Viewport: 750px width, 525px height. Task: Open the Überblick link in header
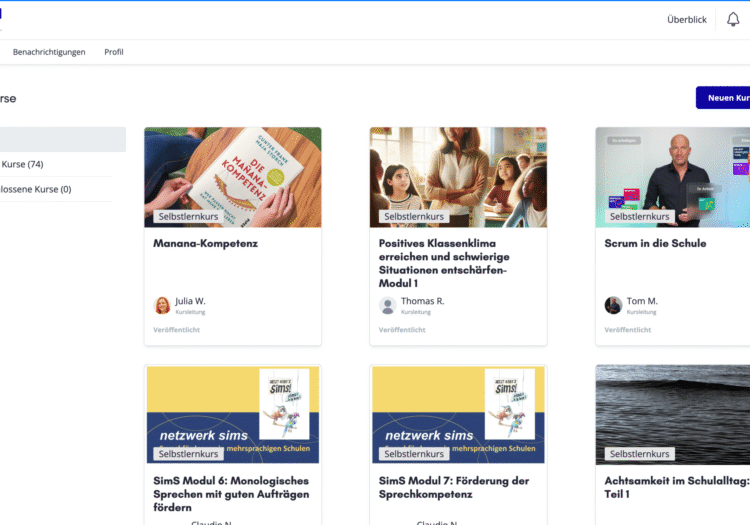[686, 20]
